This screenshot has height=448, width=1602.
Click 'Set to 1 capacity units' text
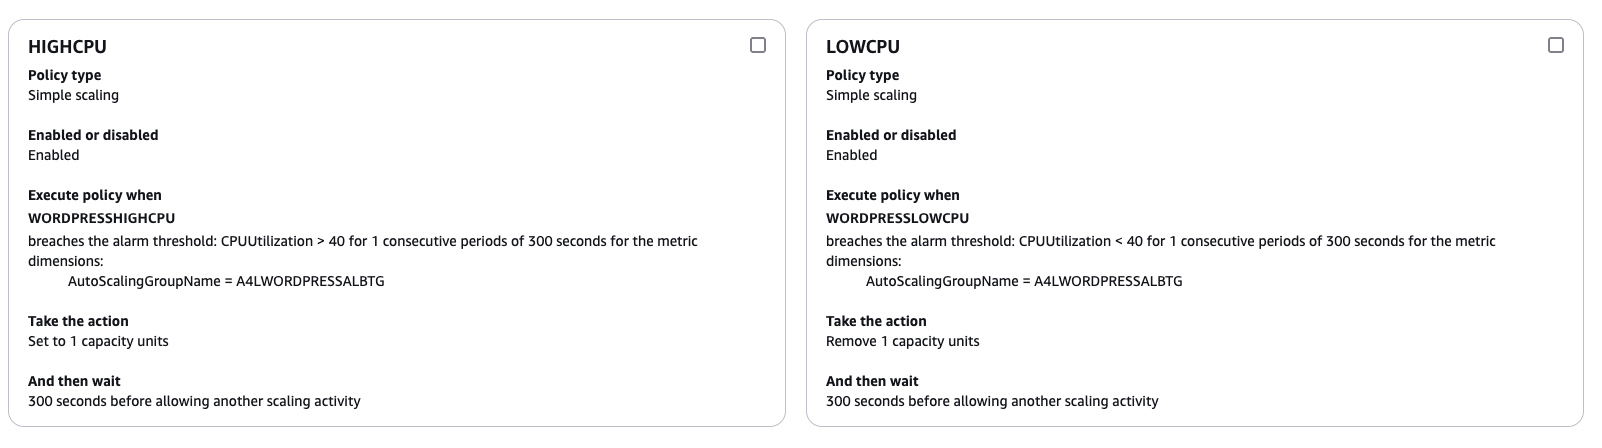98,341
